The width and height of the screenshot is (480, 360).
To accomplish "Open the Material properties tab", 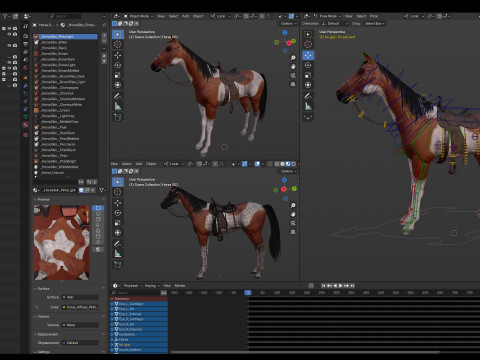I will point(26,125).
